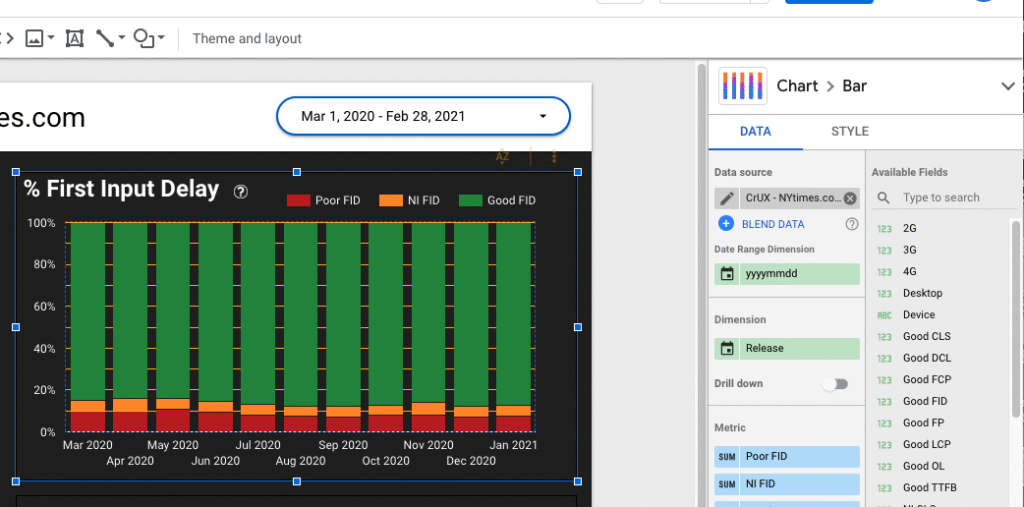
Task: Open Theme and layout
Action: pos(247,39)
